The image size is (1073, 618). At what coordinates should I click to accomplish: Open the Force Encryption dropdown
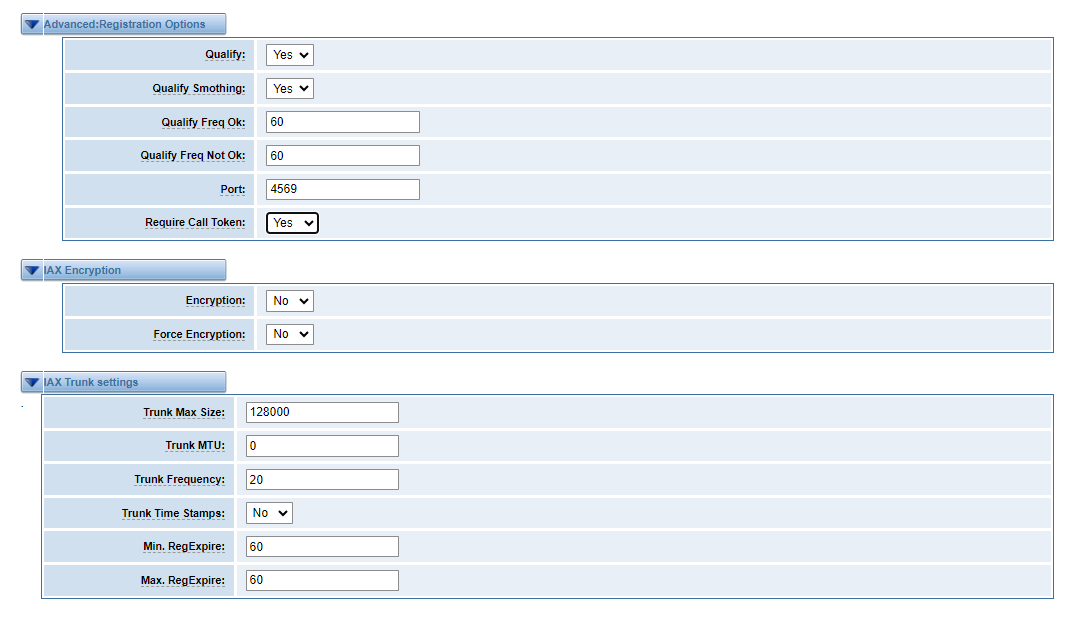coord(290,334)
